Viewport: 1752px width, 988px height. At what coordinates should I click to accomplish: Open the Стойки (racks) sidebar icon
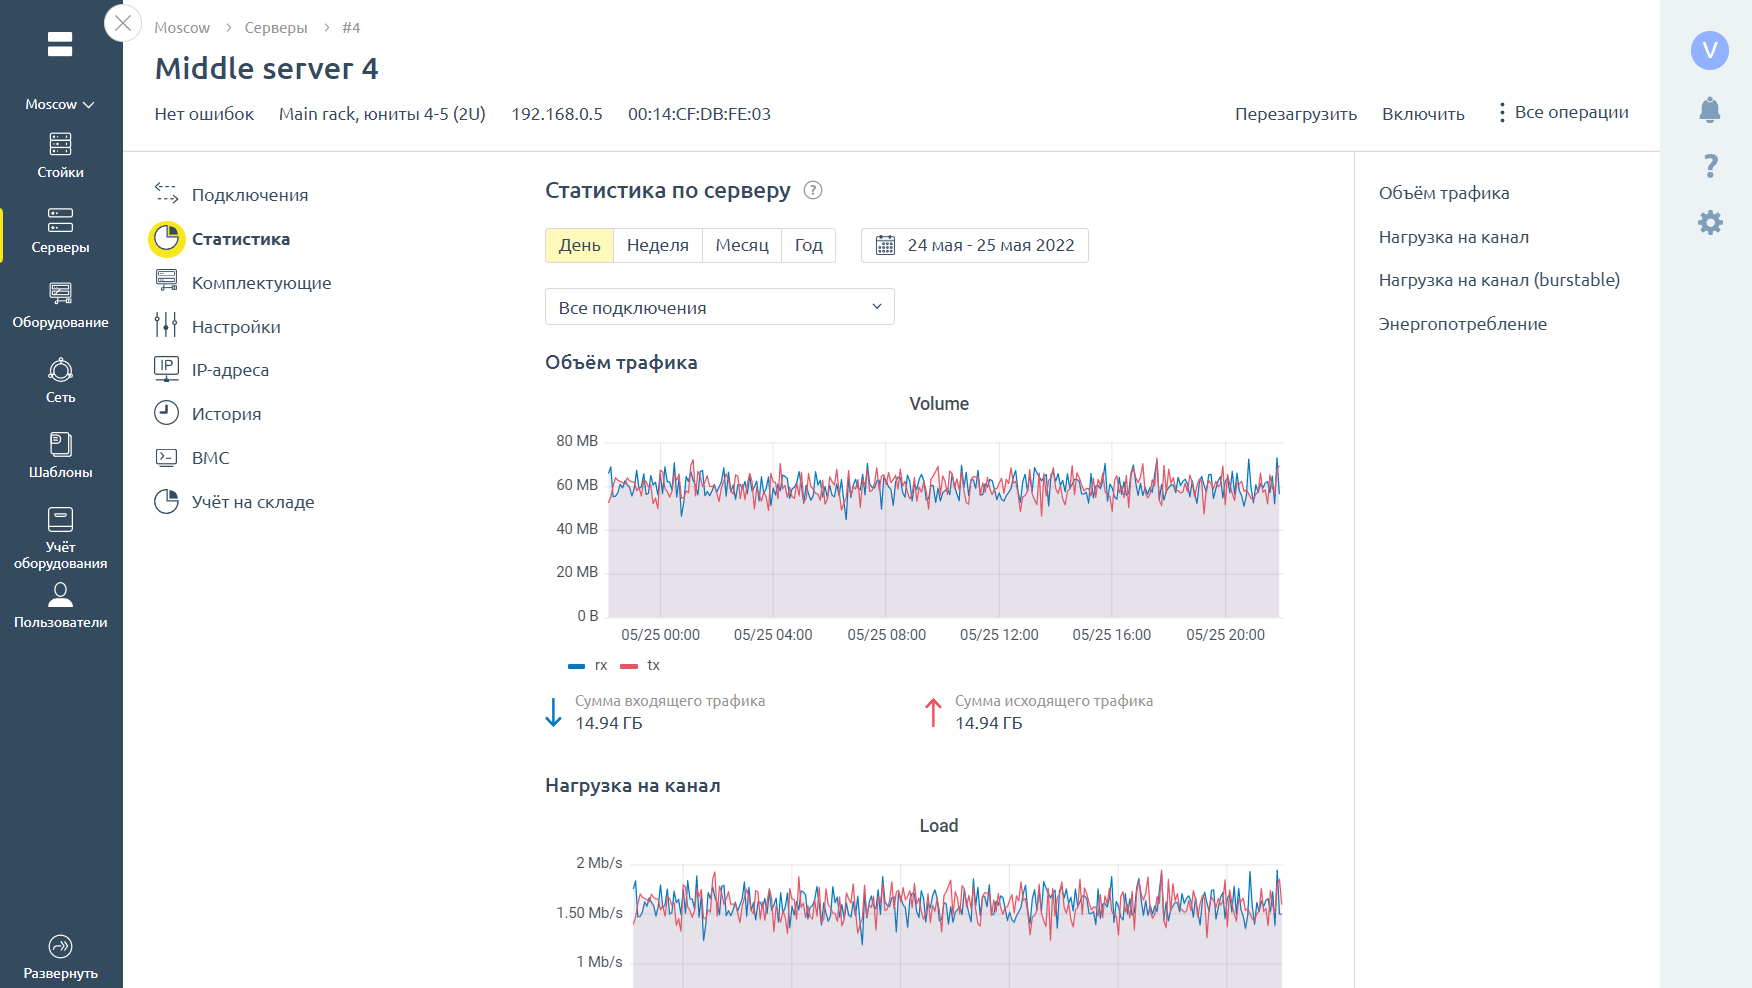click(x=60, y=156)
